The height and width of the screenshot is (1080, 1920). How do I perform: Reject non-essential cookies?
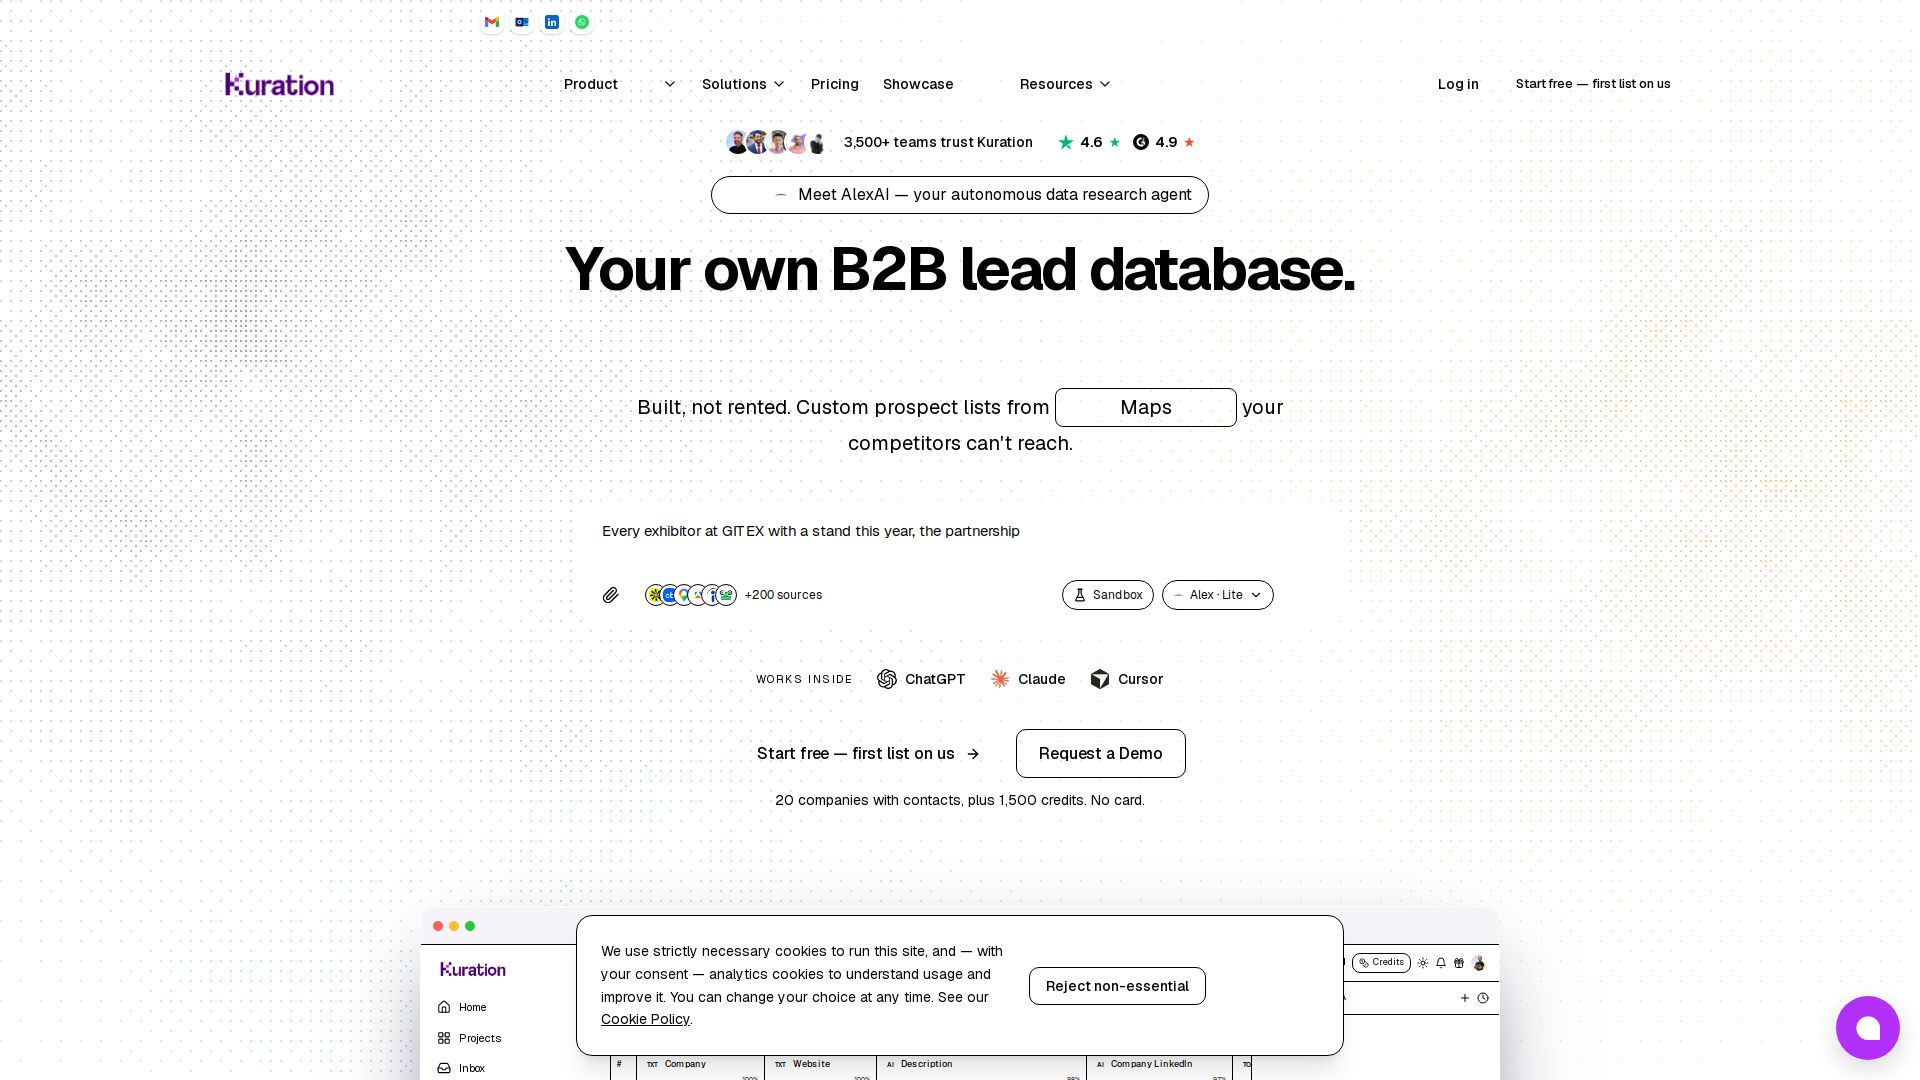[x=1117, y=986]
